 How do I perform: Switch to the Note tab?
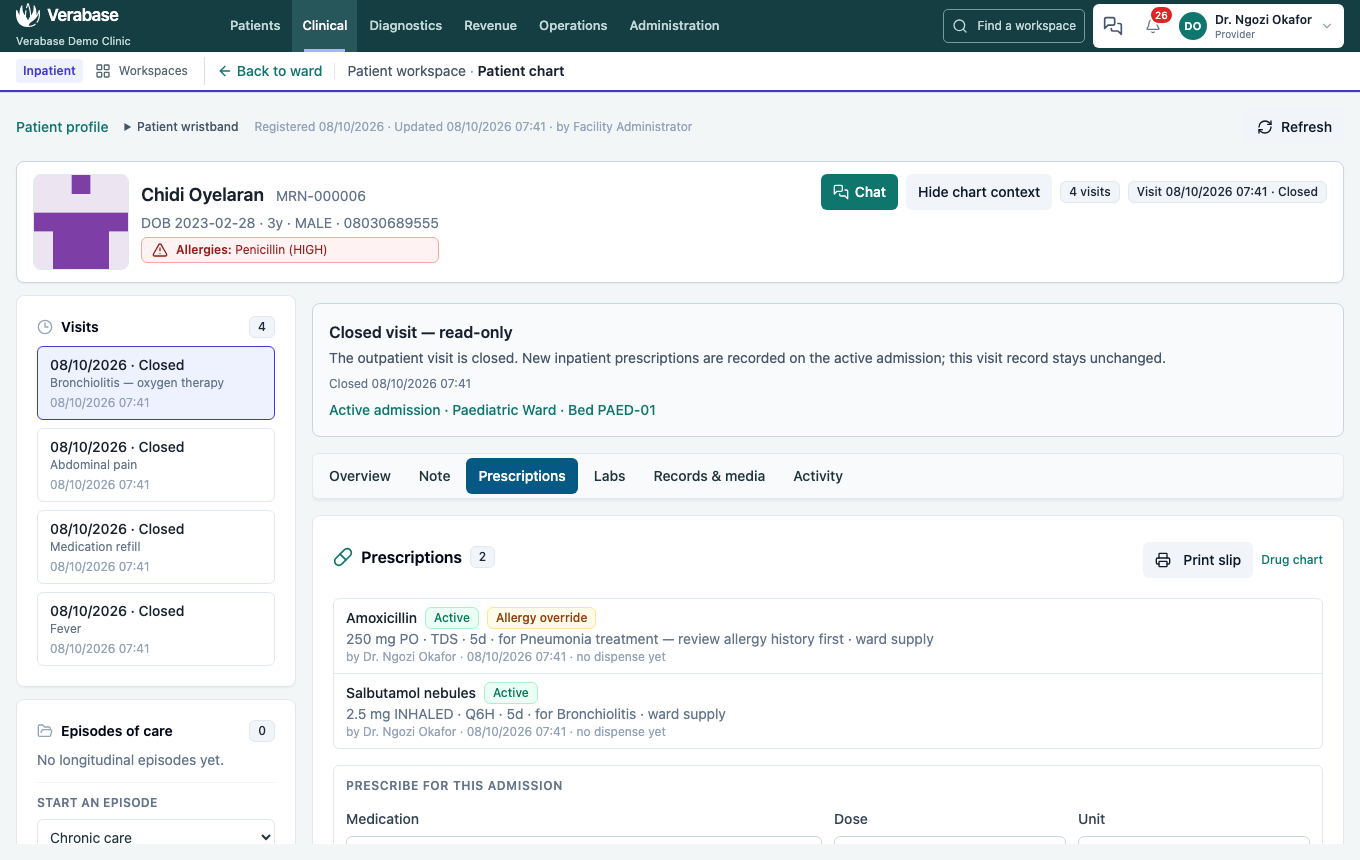pos(434,476)
